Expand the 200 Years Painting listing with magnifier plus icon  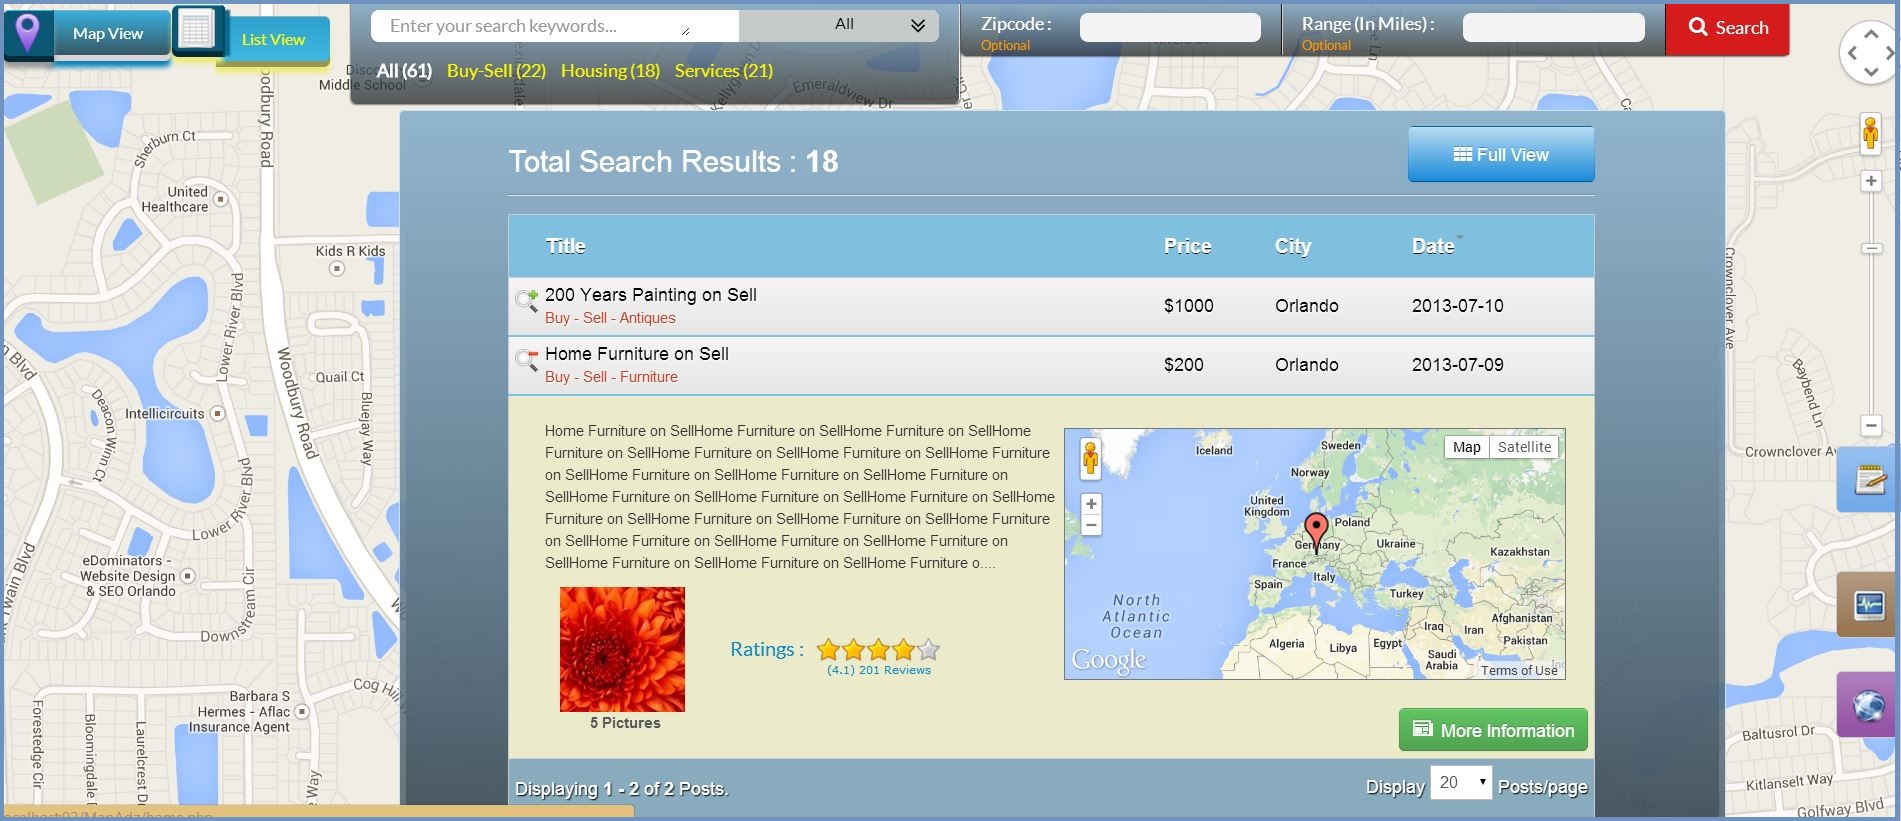coord(526,300)
